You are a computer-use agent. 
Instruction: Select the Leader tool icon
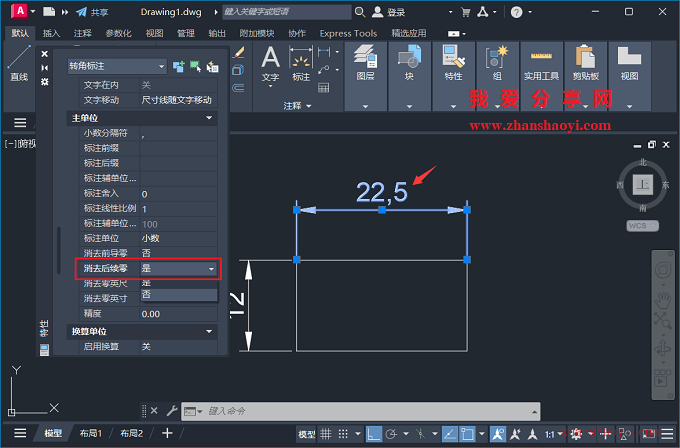[324, 69]
